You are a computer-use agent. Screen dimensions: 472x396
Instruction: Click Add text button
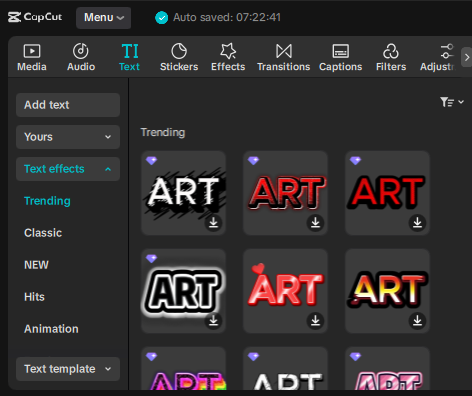tap(68, 105)
